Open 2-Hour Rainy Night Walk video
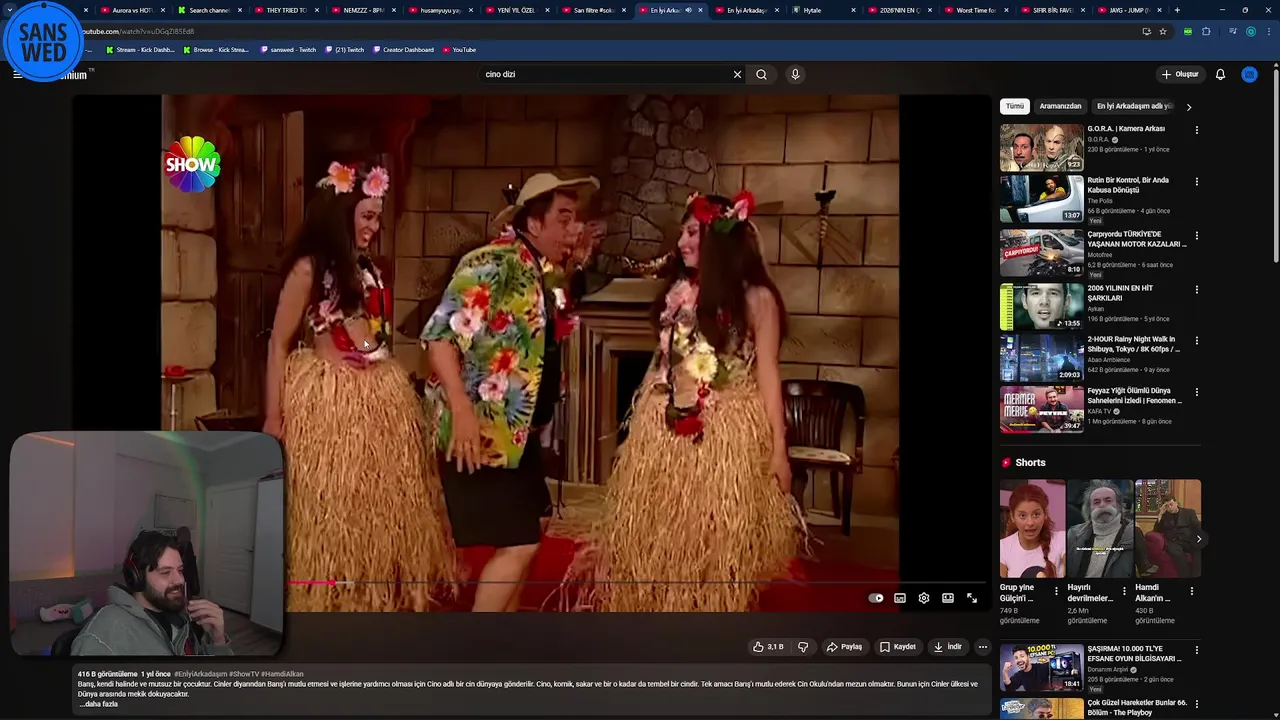 [x=1134, y=344]
